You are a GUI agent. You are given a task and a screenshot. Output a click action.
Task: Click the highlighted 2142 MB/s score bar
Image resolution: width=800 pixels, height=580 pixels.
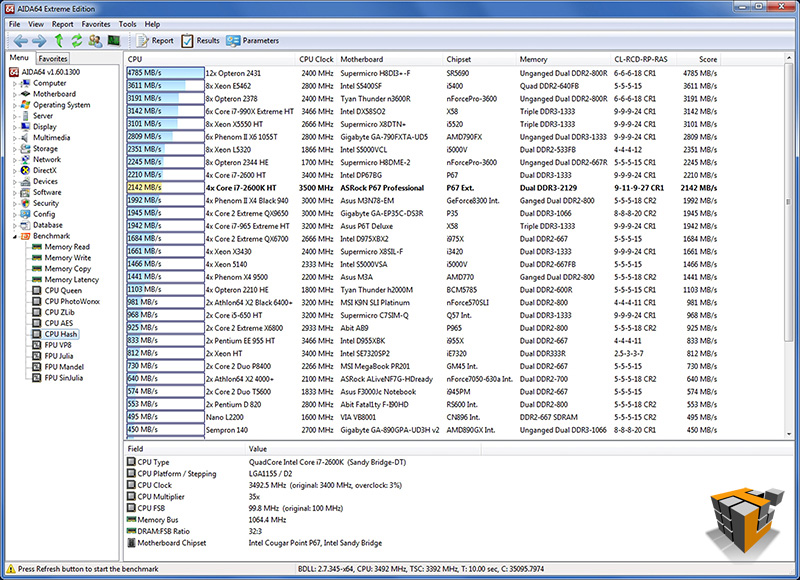(165, 187)
